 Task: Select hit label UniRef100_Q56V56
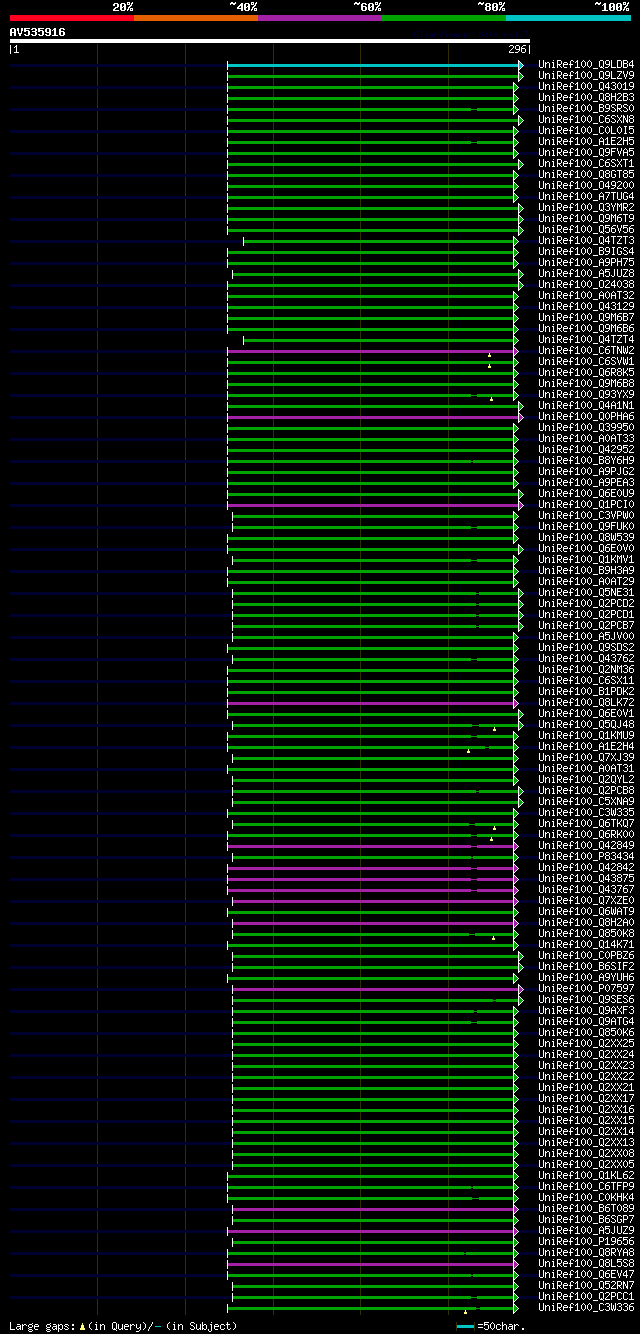[x=586, y=230]
